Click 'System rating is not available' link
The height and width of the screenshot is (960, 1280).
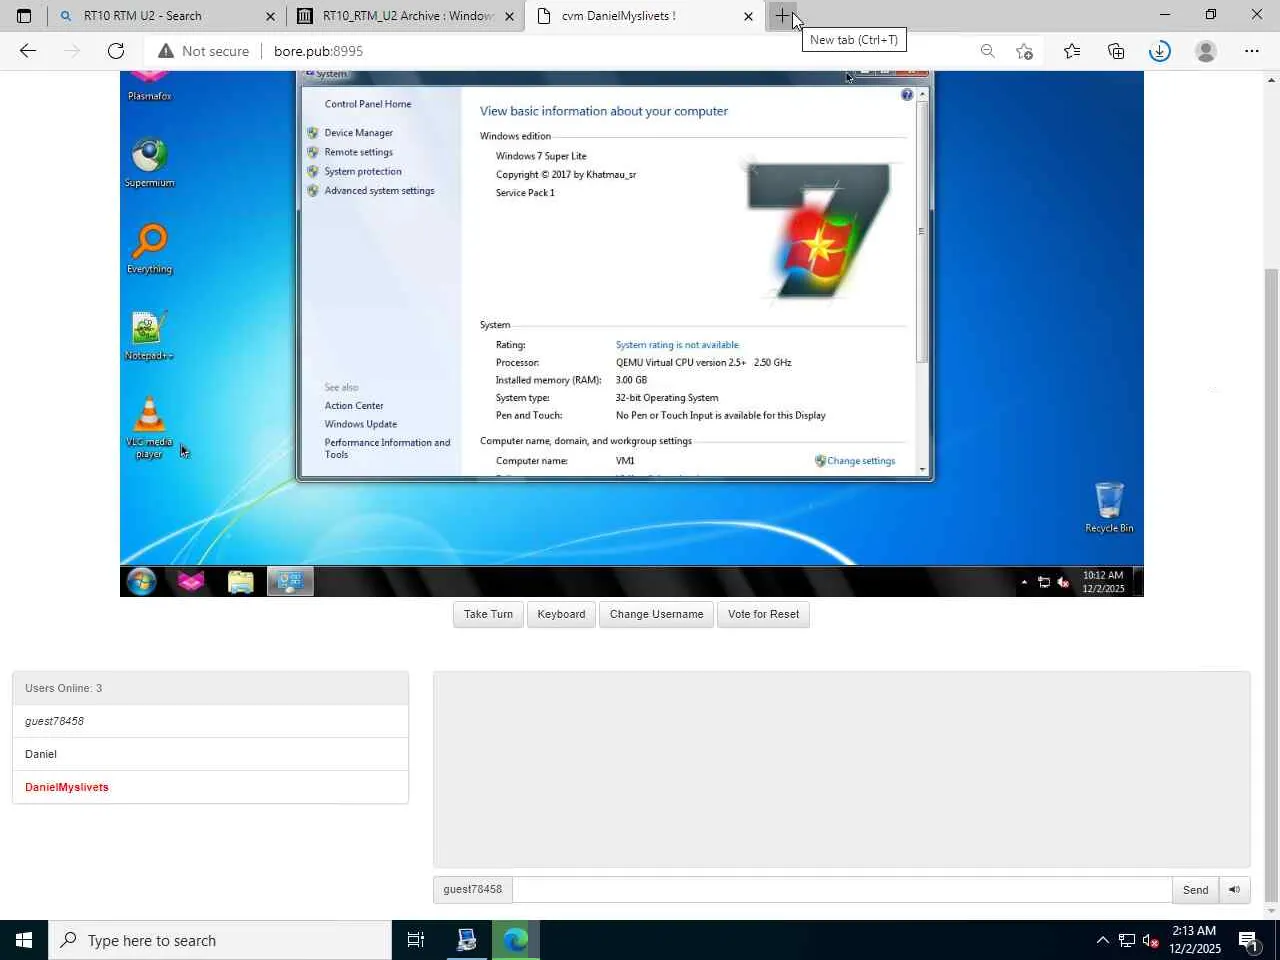coord(677,345)
